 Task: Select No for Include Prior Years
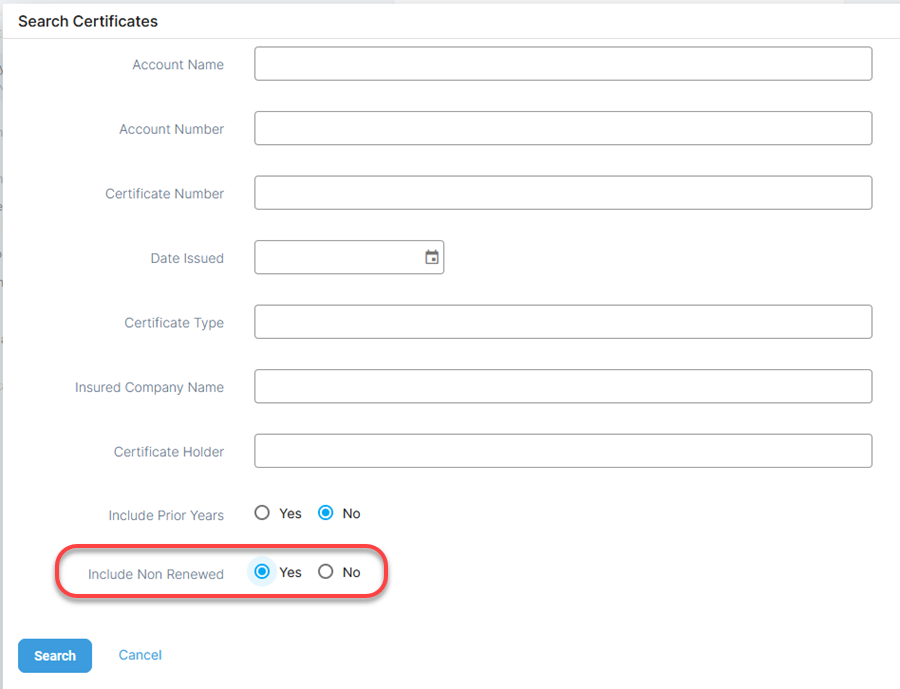click(x=325, y=513)
